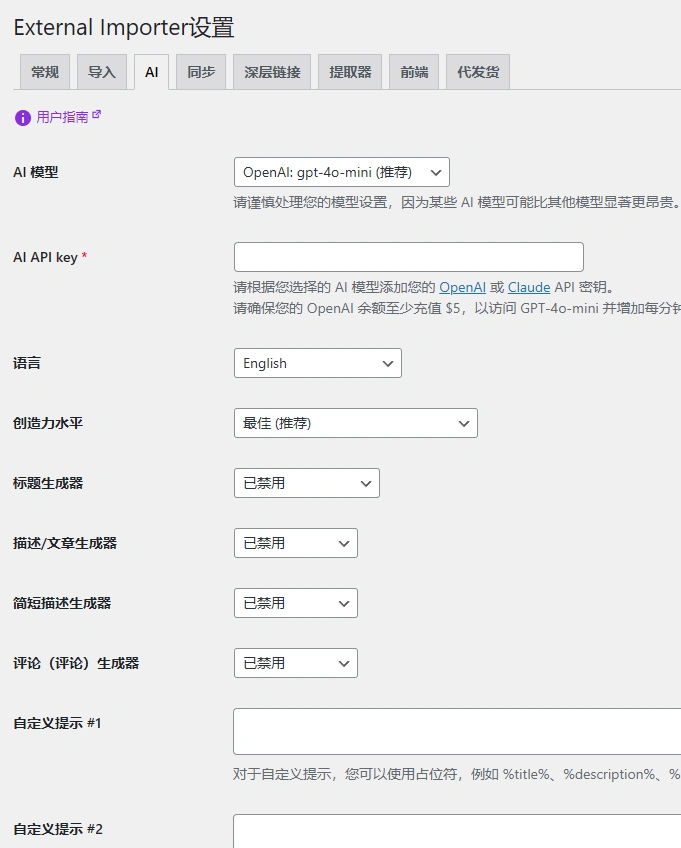681x848 pixels.
Task: Switch to the 导入 tab
Action: coord(99,71)
